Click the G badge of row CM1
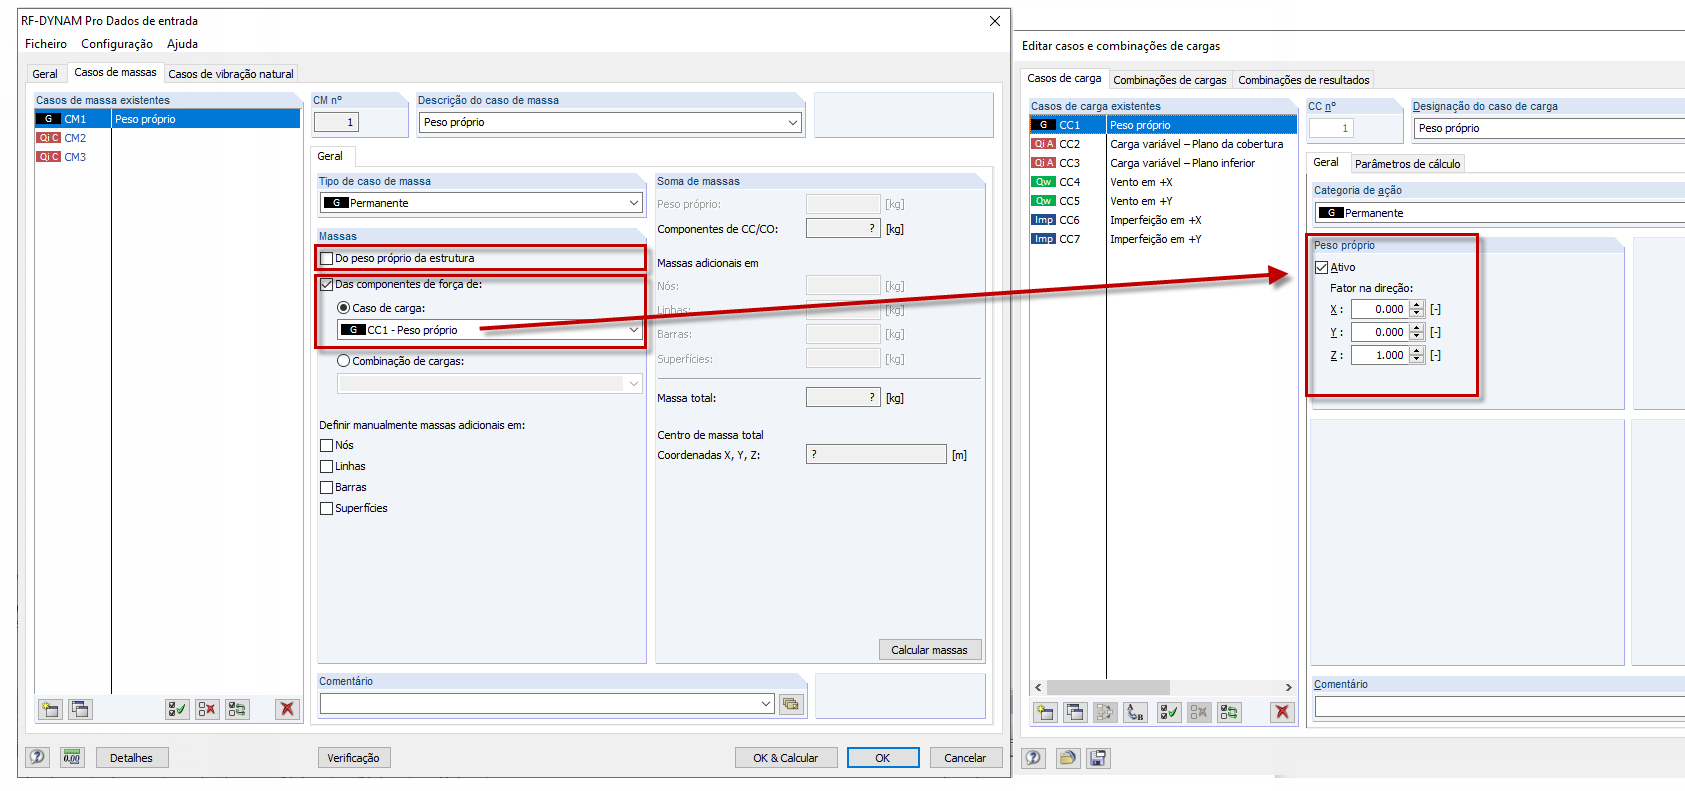Viewport: 1685px width, 791px height. pyautogui.click(x=48, y=119)
